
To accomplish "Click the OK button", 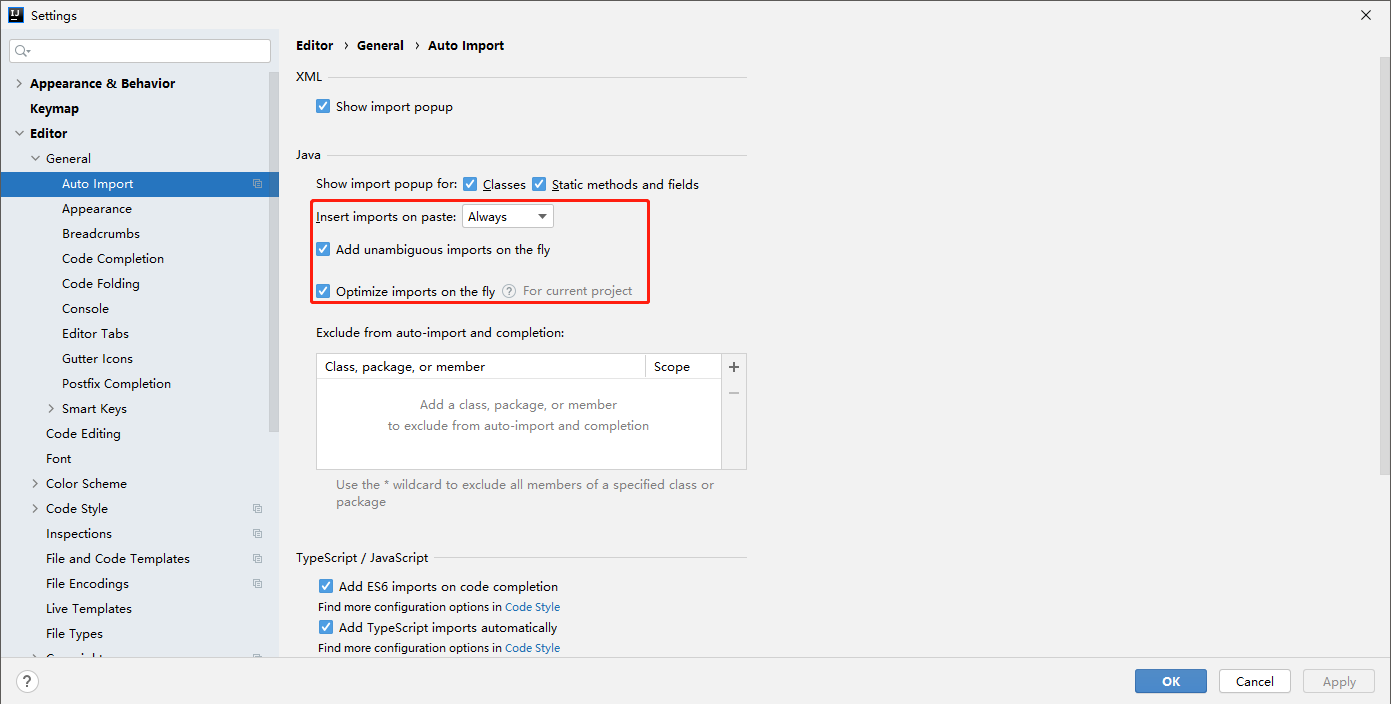I will (1171, 682).
